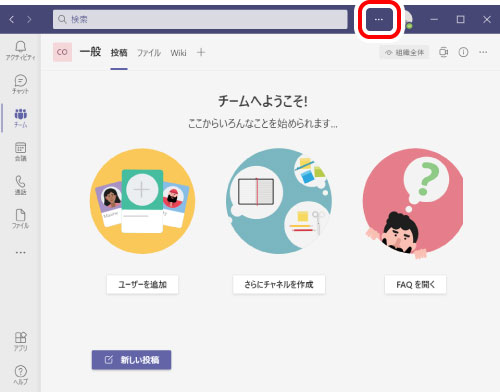Open settings and more ellipsis in title bar
This screenshot has height=392, width=500.
click(379, 19)
